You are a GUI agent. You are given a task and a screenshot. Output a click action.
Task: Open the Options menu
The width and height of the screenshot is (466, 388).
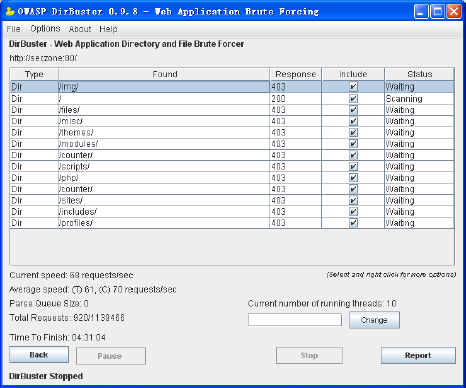pyautogui.click(x=45, y=29)
